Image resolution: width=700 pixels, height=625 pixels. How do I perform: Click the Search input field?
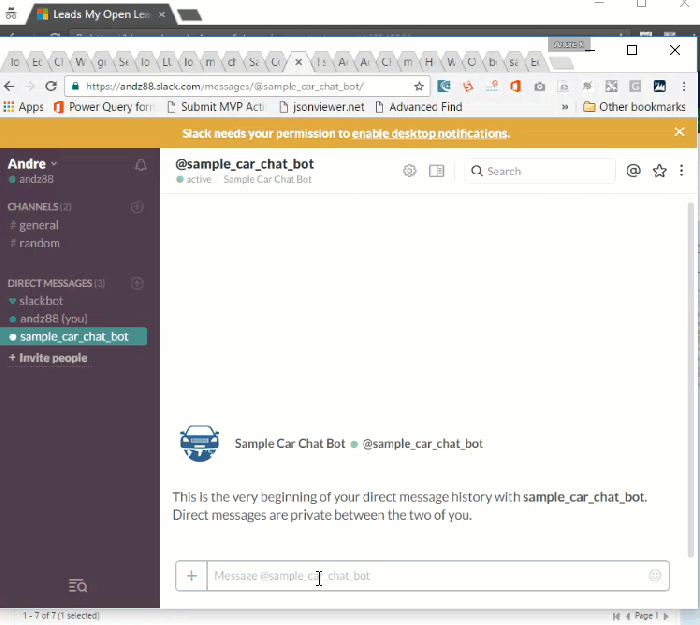545,171
